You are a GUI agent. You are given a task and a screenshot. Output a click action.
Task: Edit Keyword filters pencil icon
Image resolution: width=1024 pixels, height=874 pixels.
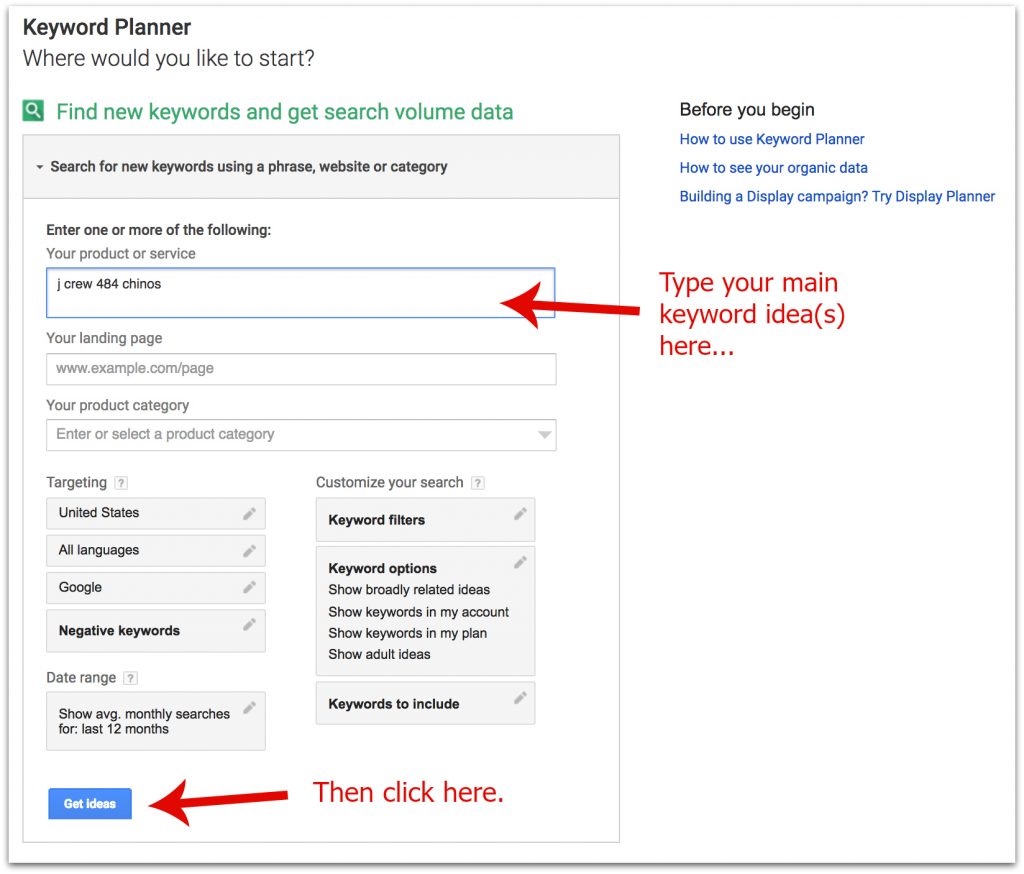coord(520,513)
